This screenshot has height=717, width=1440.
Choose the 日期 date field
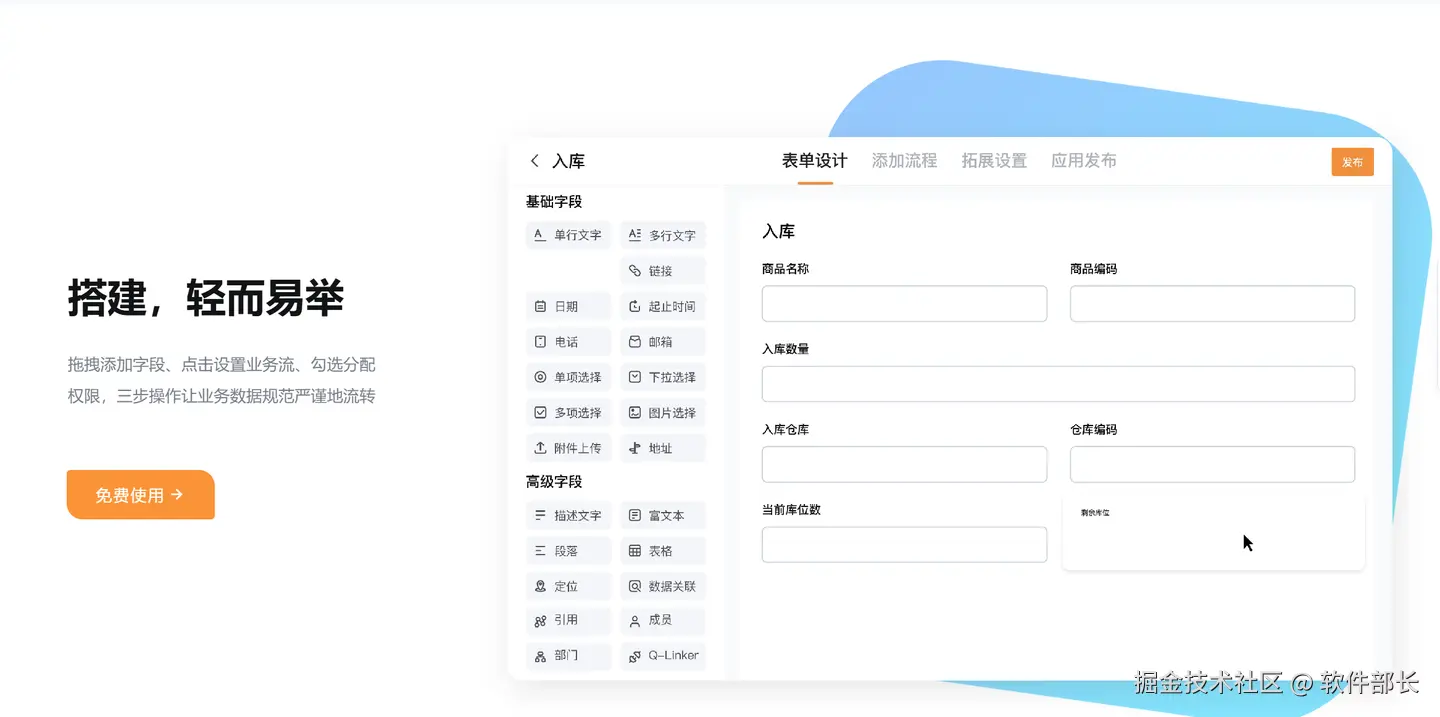click(x=568, y=306)
